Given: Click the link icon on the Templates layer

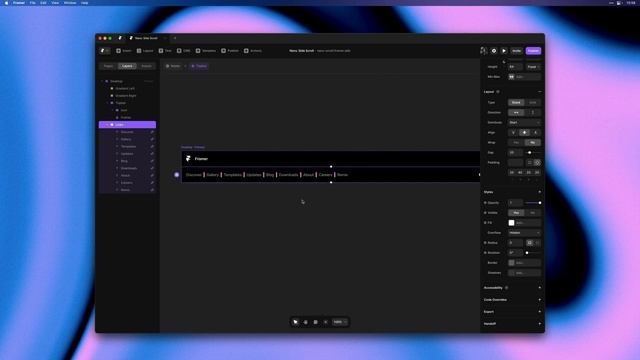Looking at the screenshot, I should pos(152,147).
